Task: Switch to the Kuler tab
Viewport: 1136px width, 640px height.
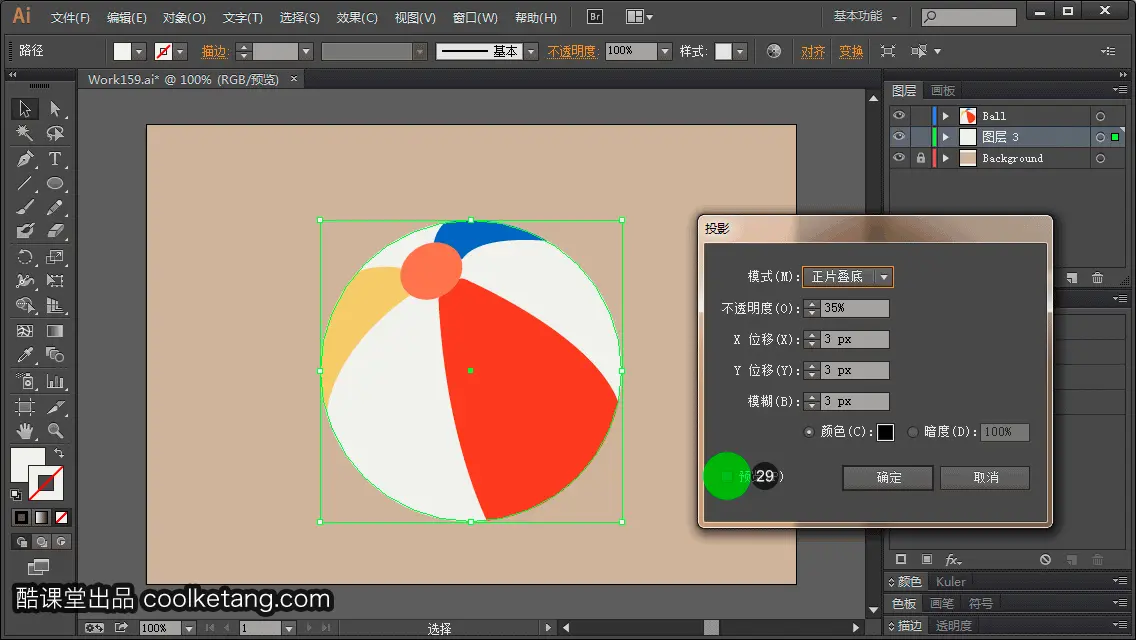Action: pyautogui.click(x=951, y=581)
